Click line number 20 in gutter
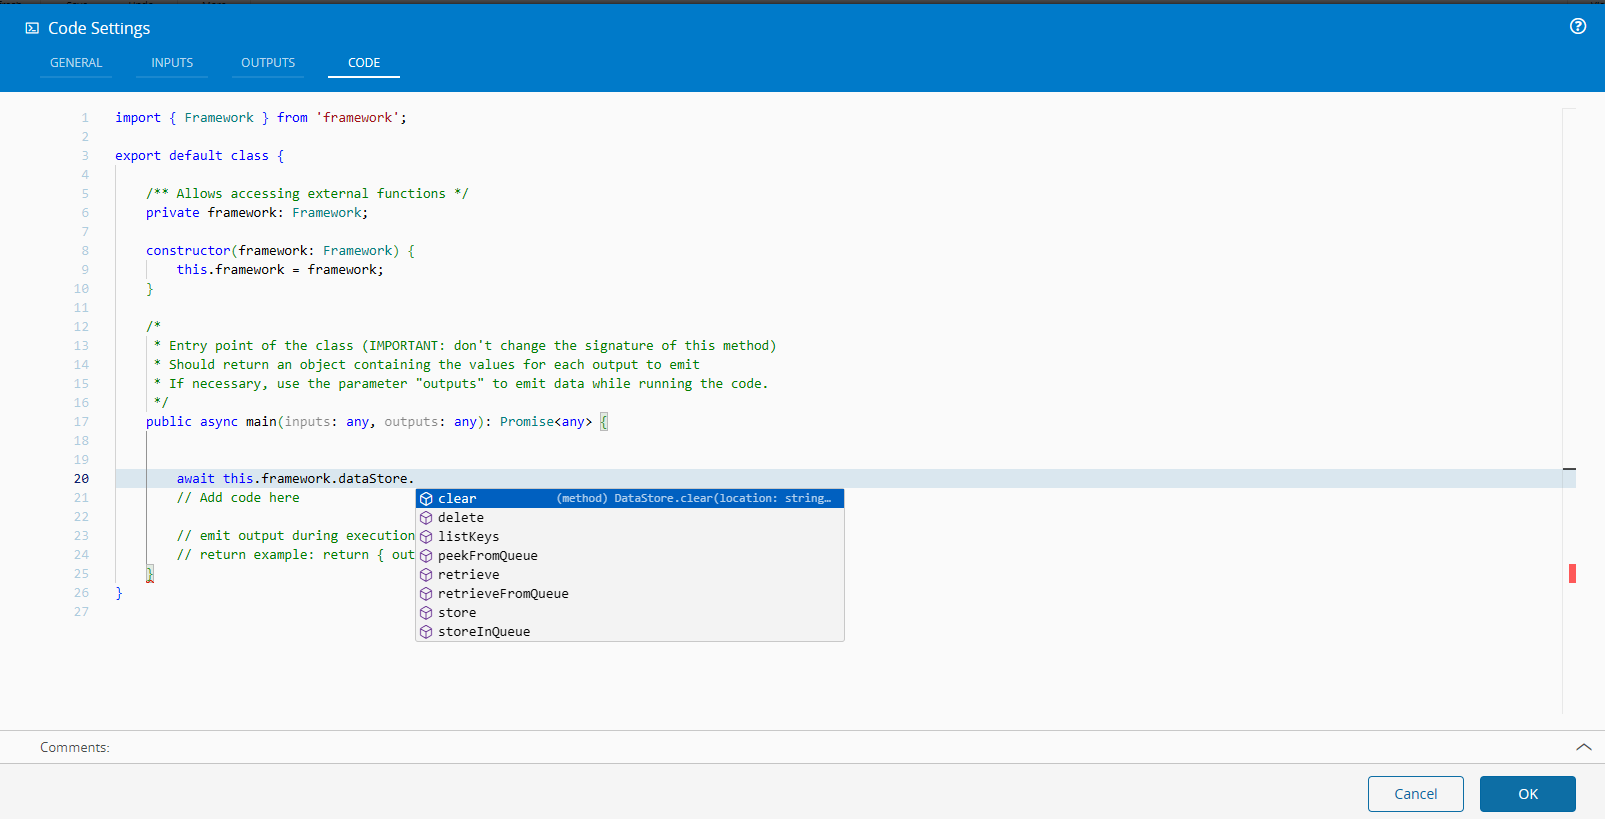 81,479
